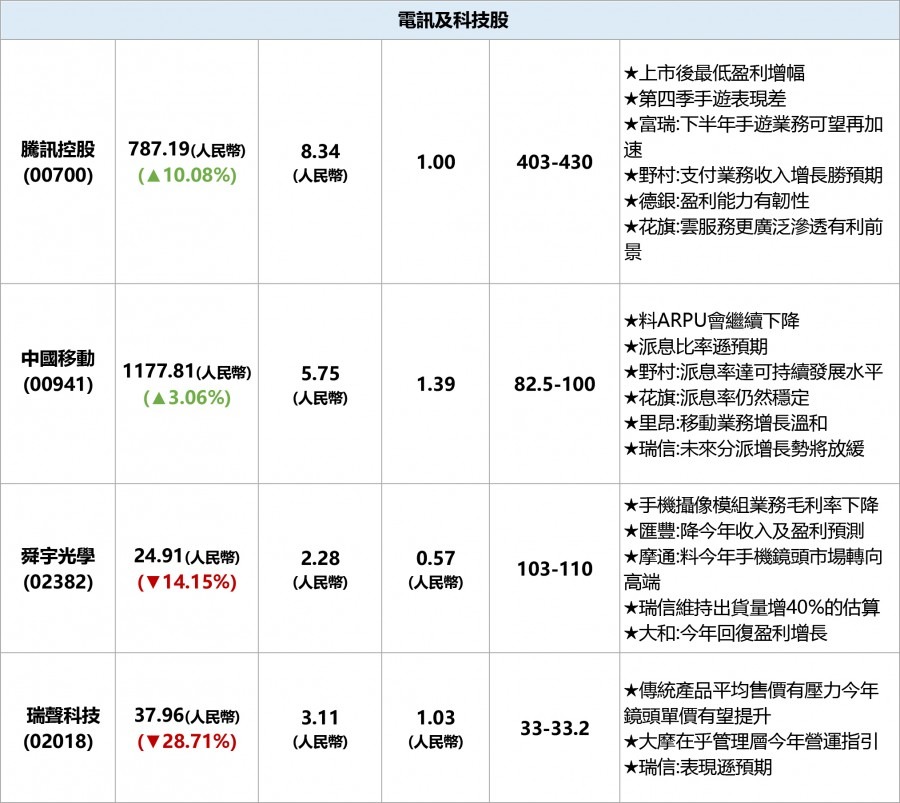The width and height of the screenshot is (900, 803).
Task: Click the 82.5-100 target price range
Action: click(555, 384)
